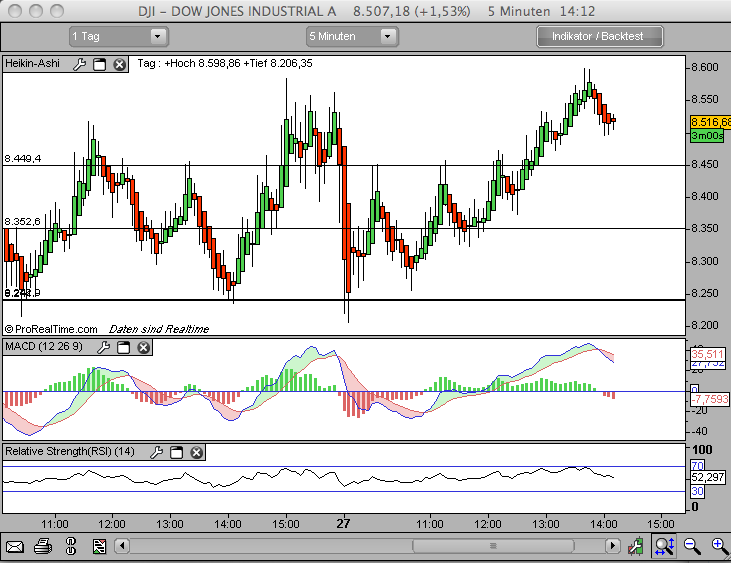This screenshot has width=731, height=563.
Task: Click the RSI 30 level label
Action: pyautogui.click(x=697, y=491)
